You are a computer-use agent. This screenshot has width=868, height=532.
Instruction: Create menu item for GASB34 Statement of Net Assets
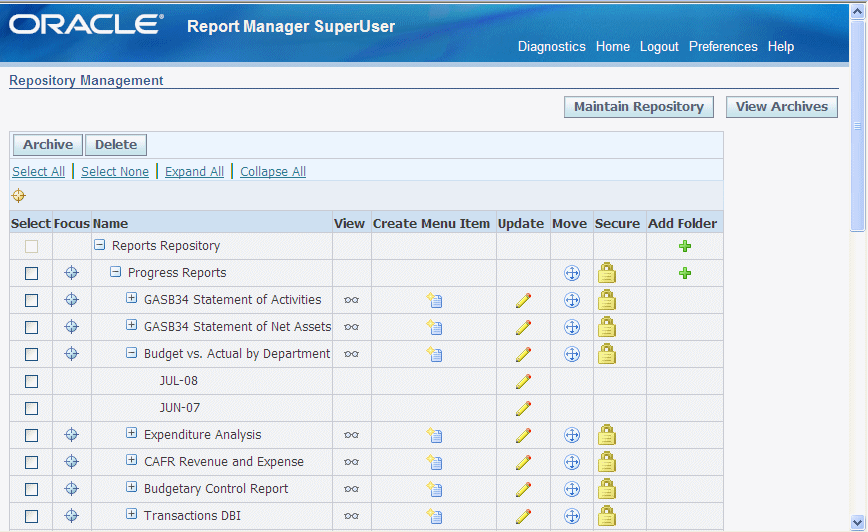[x=435, y=327]
